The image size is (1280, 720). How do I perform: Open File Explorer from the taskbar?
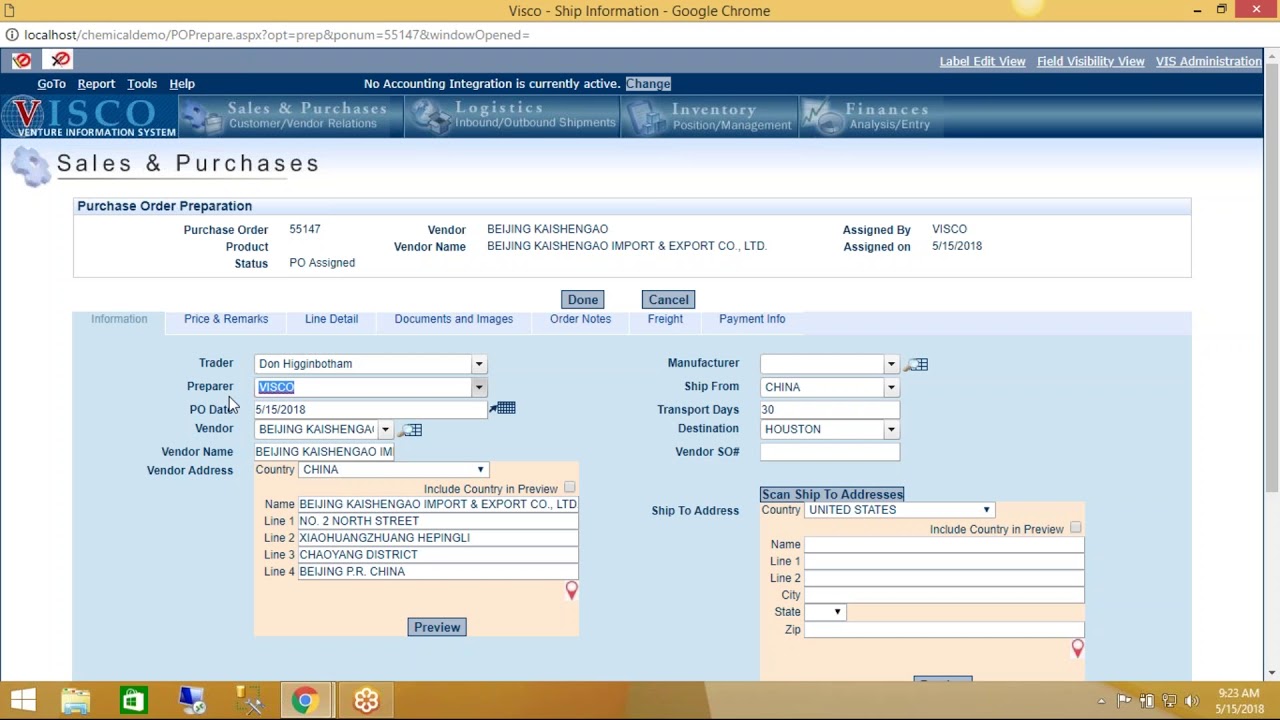(76, 700)
